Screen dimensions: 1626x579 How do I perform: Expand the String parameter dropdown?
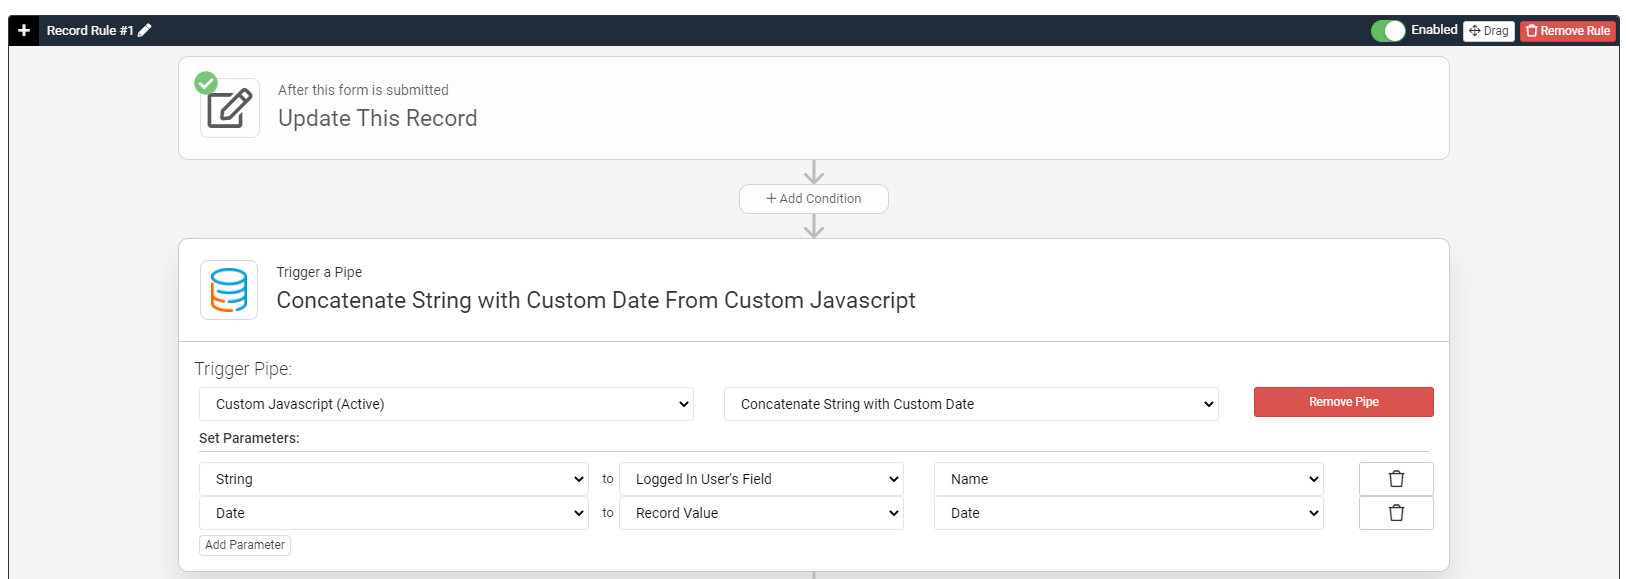coord(394,479)
